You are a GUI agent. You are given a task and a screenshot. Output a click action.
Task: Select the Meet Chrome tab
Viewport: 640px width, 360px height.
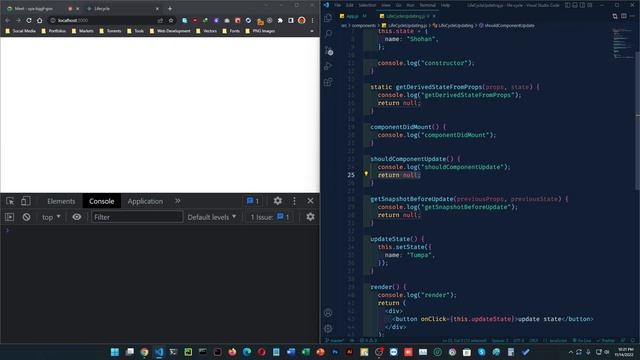coord(43,8)
